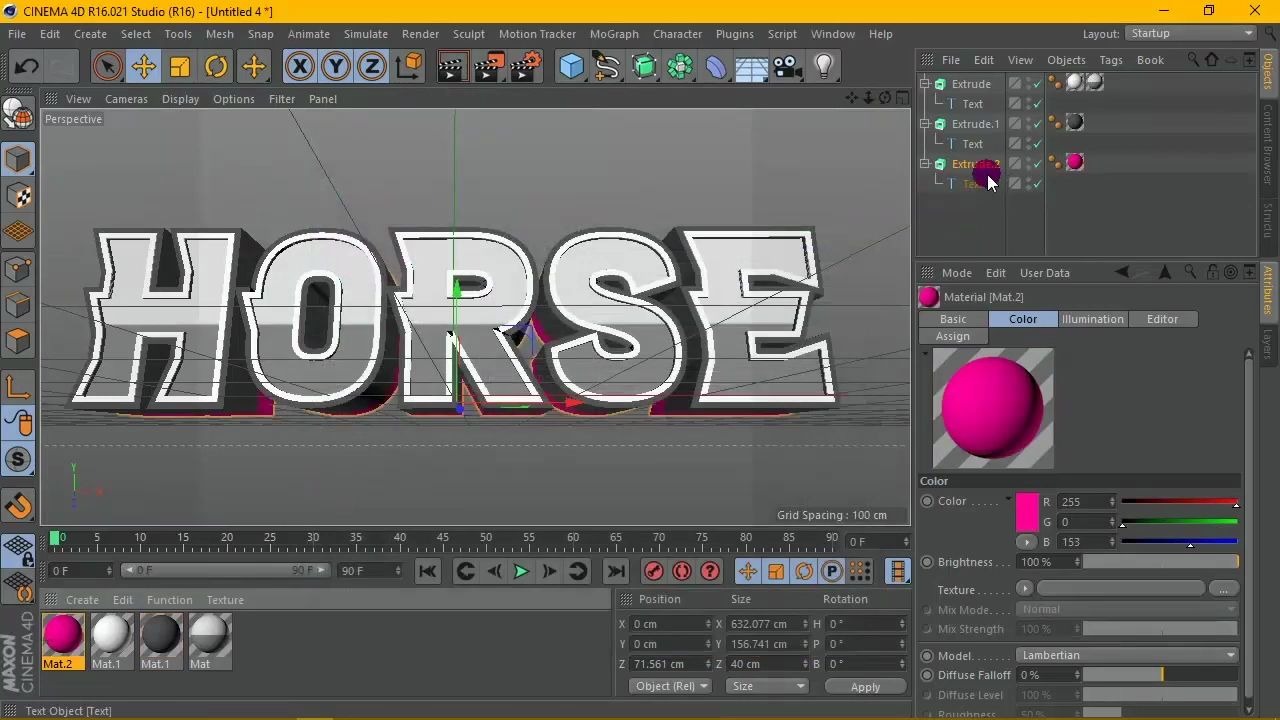Switch to the Illumination tab
The image size is (1280, 720).
point(1093,318)
